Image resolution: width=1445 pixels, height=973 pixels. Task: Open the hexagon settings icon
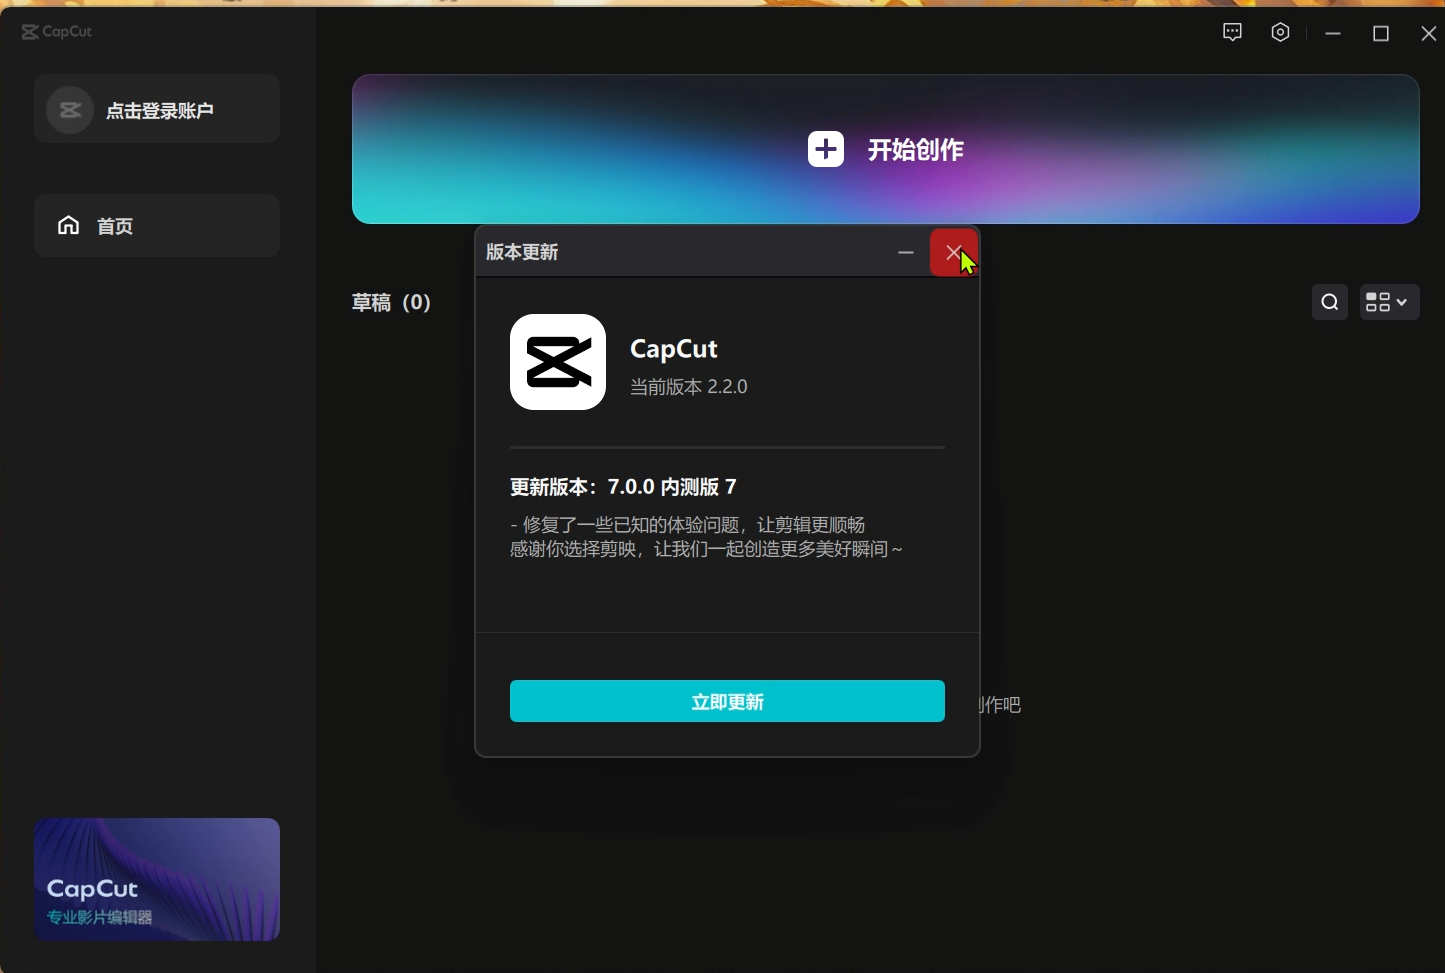(x=1280, y=32)
